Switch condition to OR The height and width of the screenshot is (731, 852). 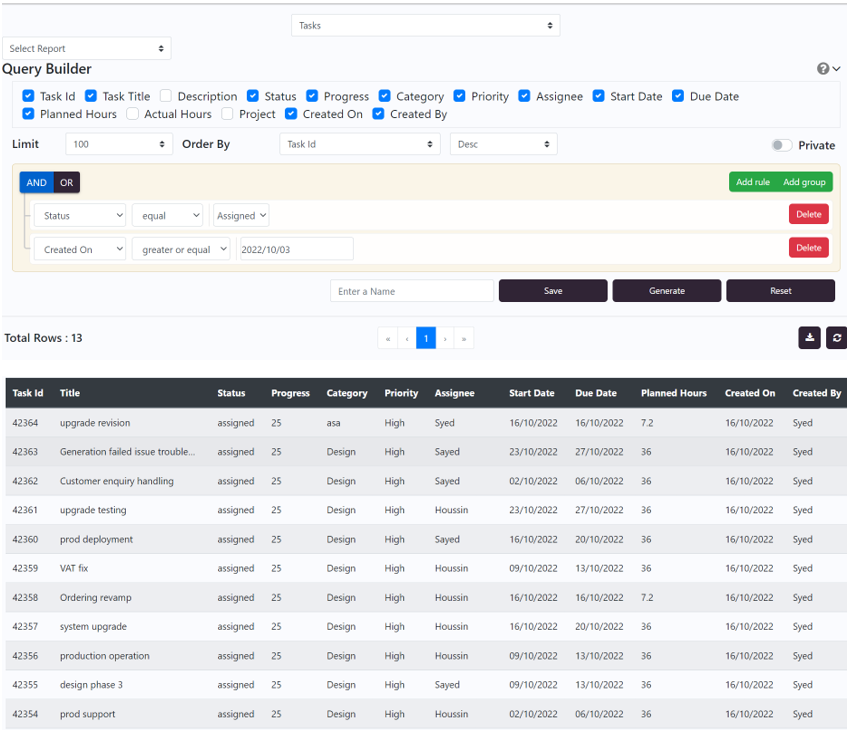point(66,183)
